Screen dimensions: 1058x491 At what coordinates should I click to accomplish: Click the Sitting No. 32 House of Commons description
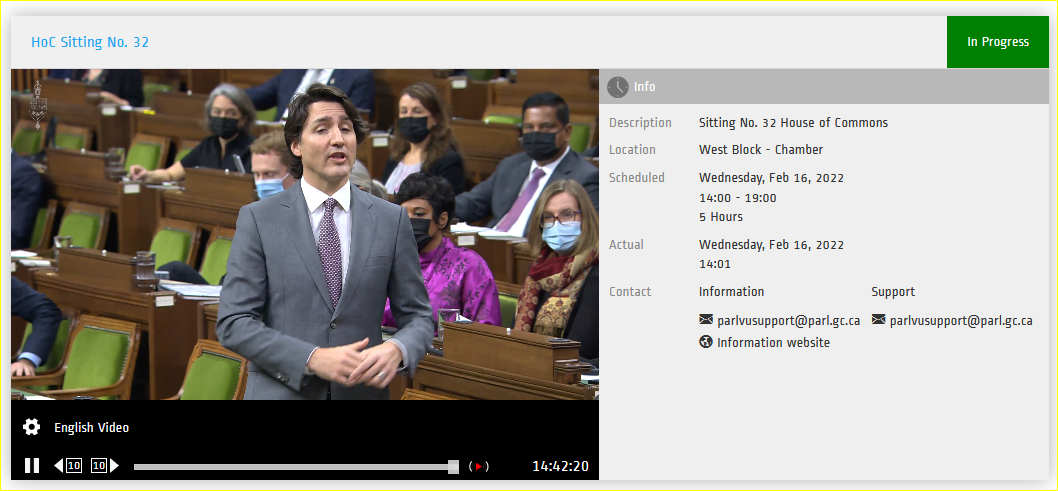pos(794,123)
